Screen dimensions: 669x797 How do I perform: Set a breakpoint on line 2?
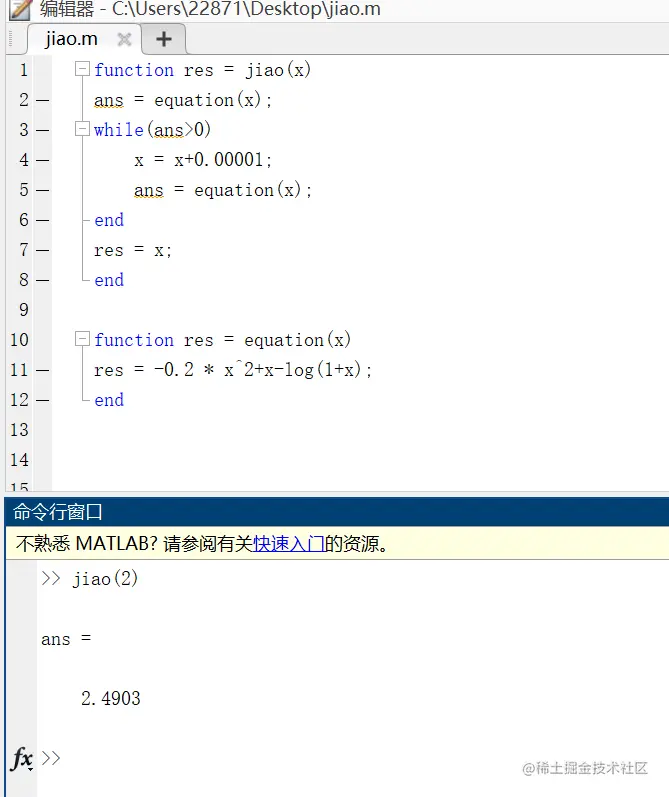43,100
